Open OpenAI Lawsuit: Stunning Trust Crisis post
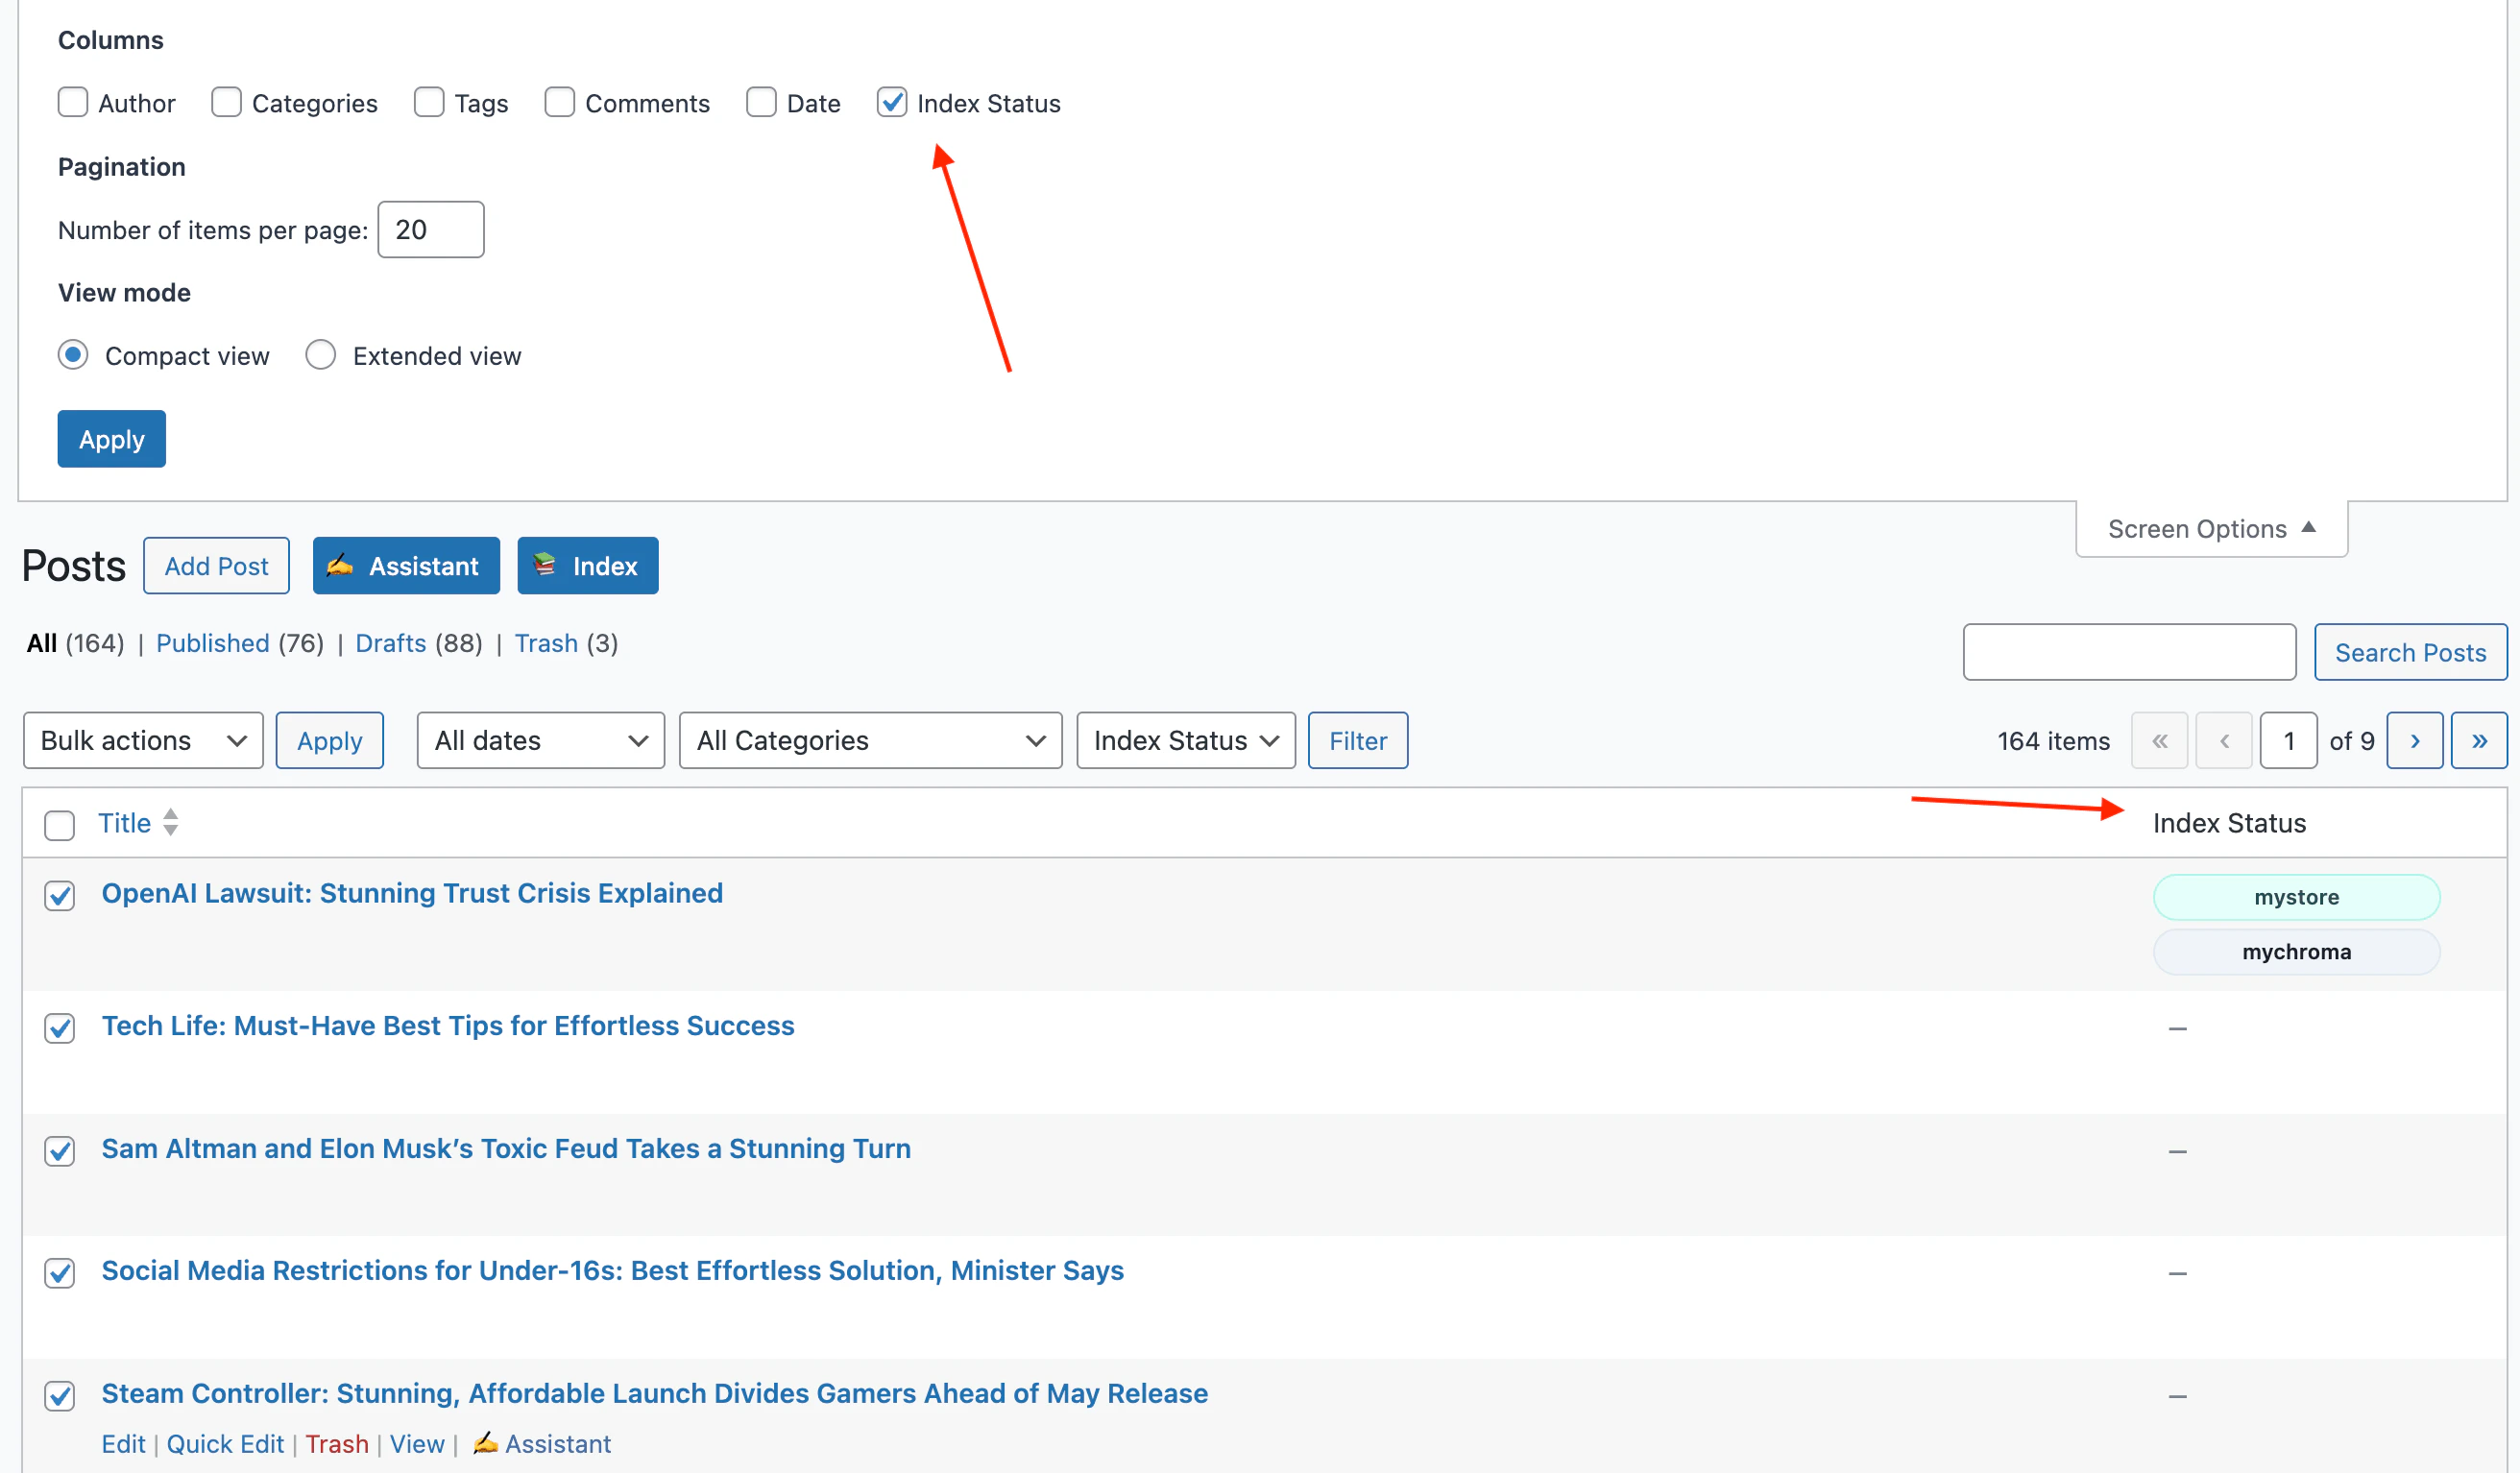 point(412,893)
